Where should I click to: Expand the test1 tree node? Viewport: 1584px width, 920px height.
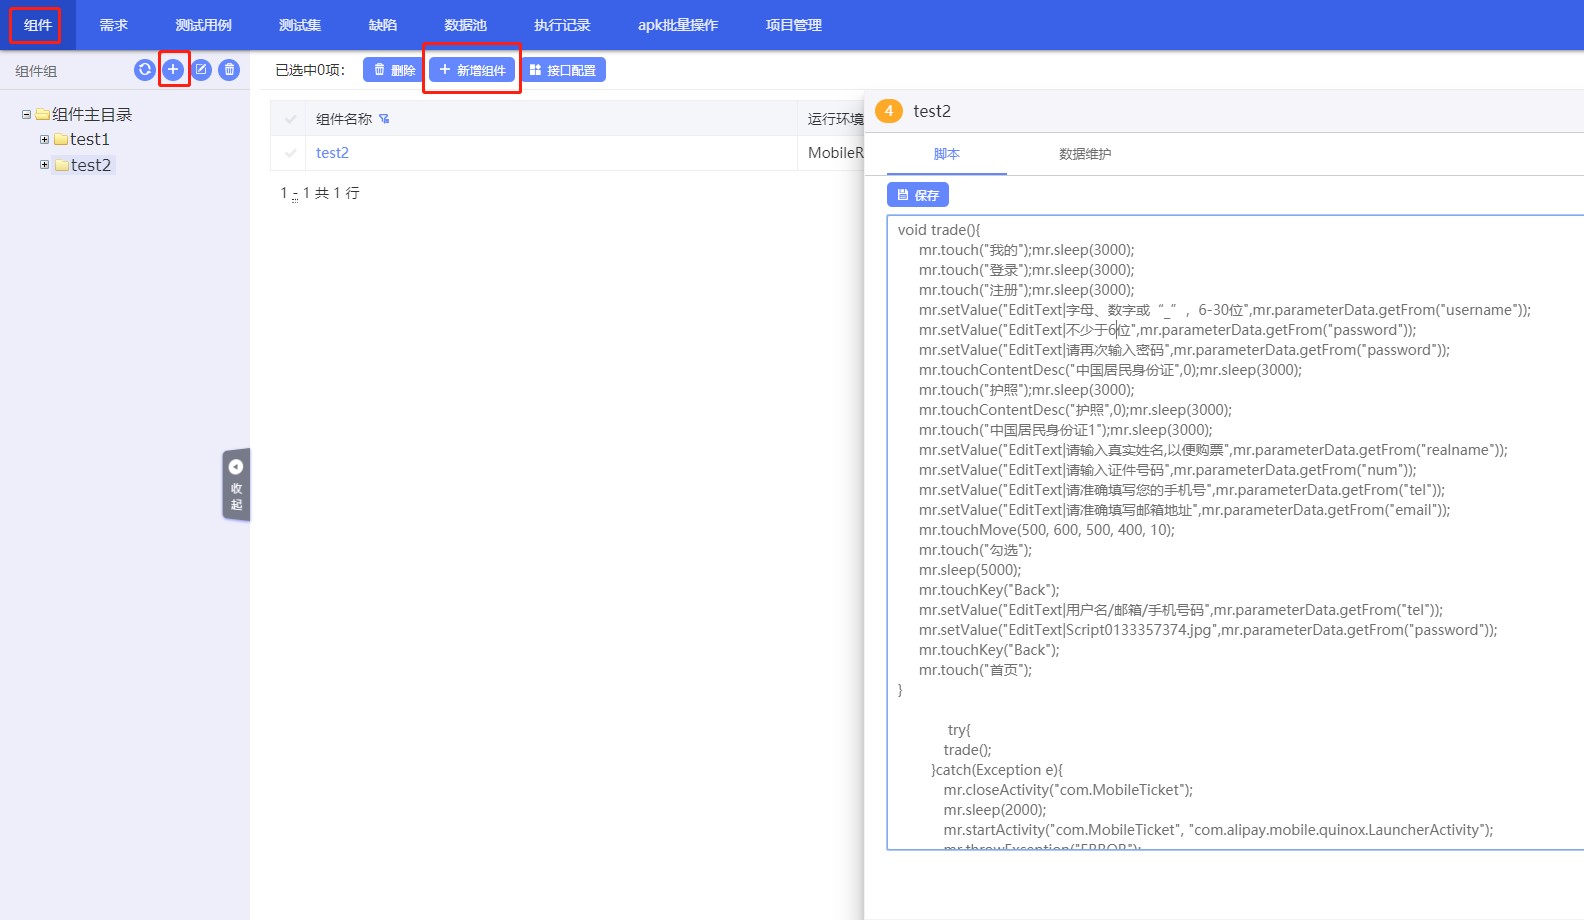coord(44,139)
